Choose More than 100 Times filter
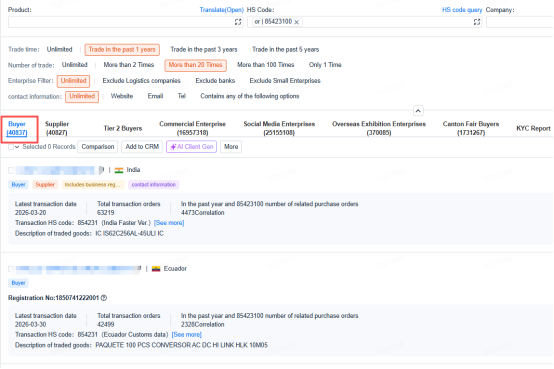Viewport: 554px width, 369px height. [x=265, y=65]
